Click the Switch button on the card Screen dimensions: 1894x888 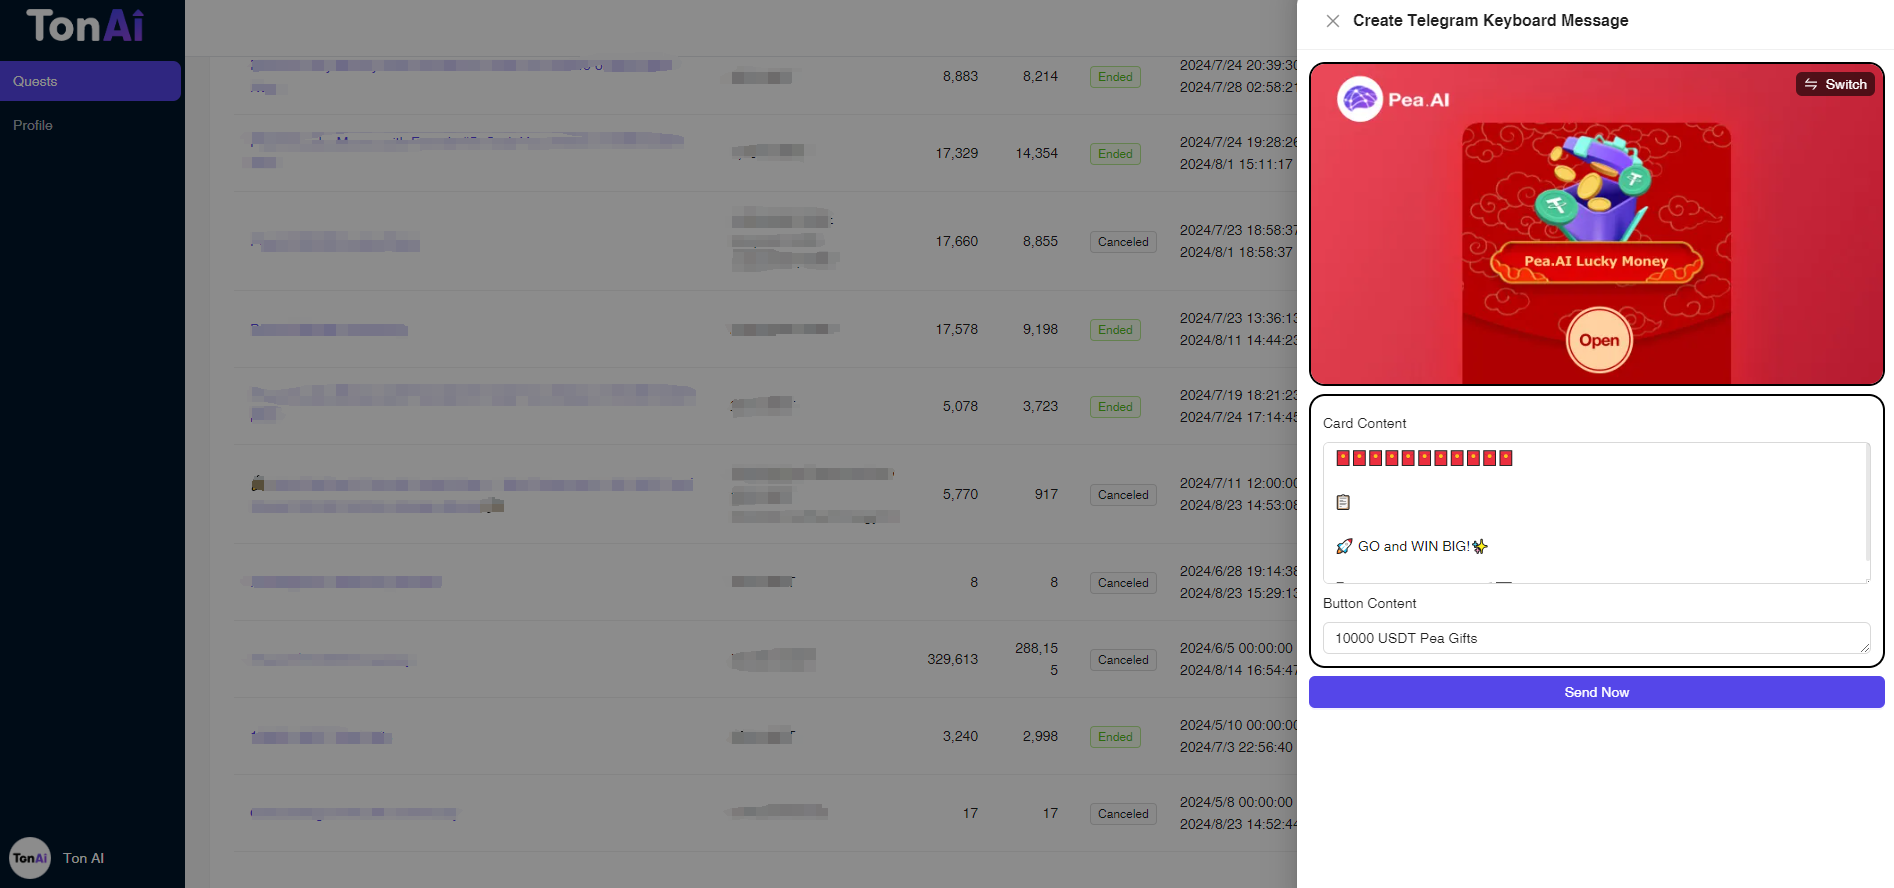pos(1835,84)
